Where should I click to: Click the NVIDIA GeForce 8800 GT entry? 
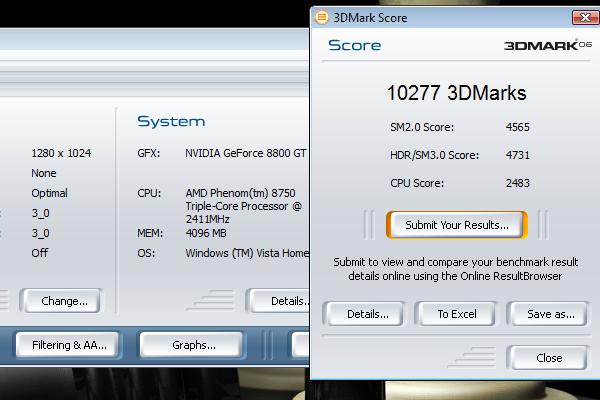click(247, 154)
